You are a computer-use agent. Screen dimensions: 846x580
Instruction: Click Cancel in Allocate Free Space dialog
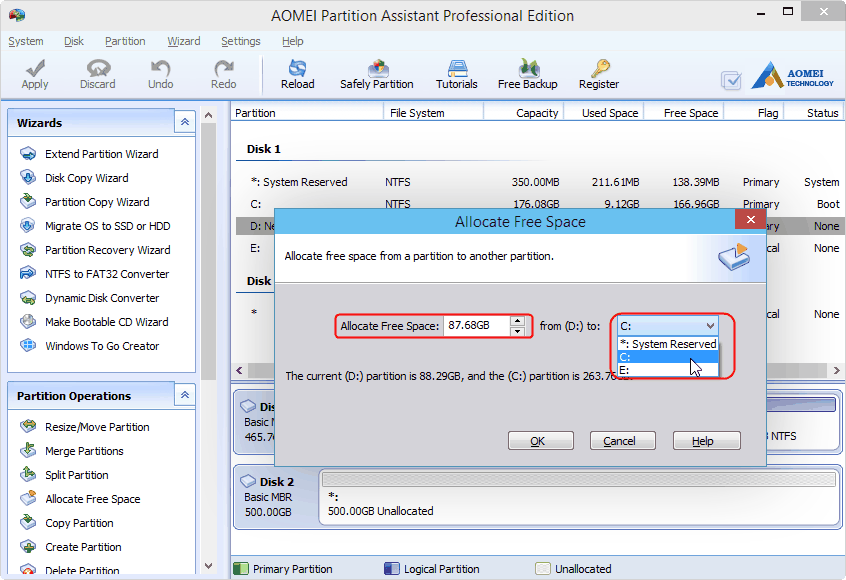pos(623,441)
